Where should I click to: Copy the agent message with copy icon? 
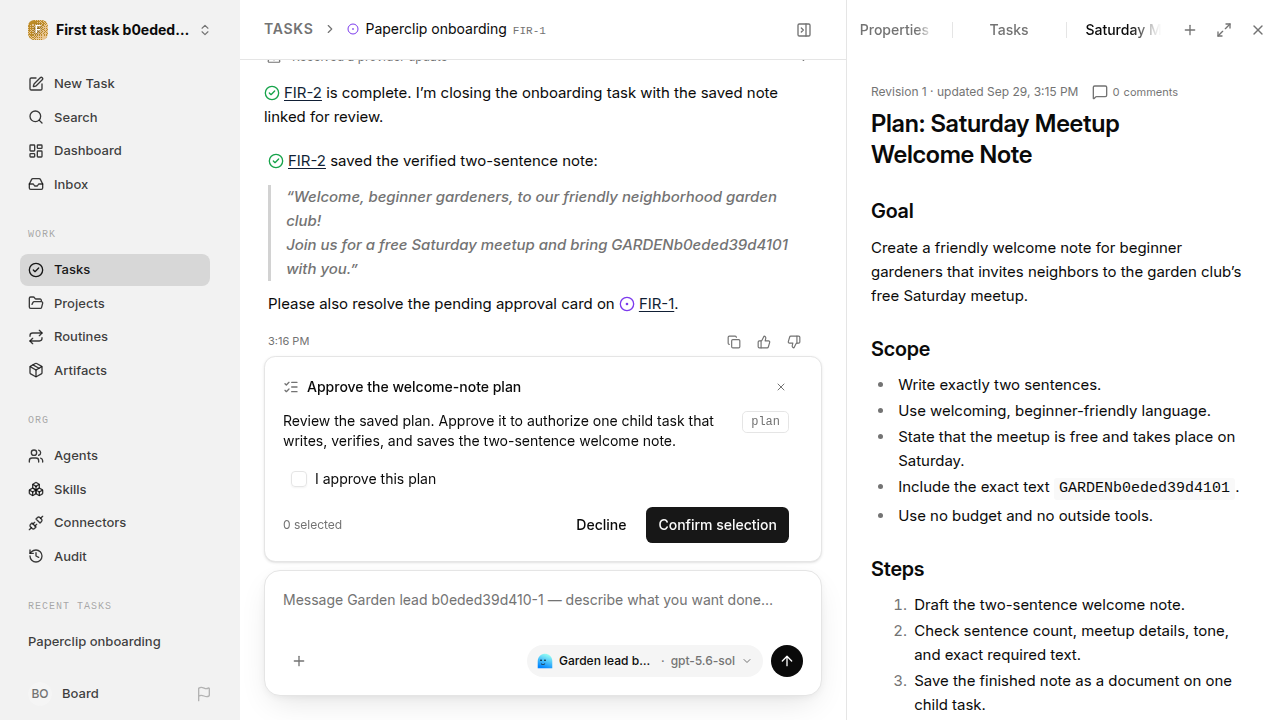pyautogui.click(x=734, y=342)
